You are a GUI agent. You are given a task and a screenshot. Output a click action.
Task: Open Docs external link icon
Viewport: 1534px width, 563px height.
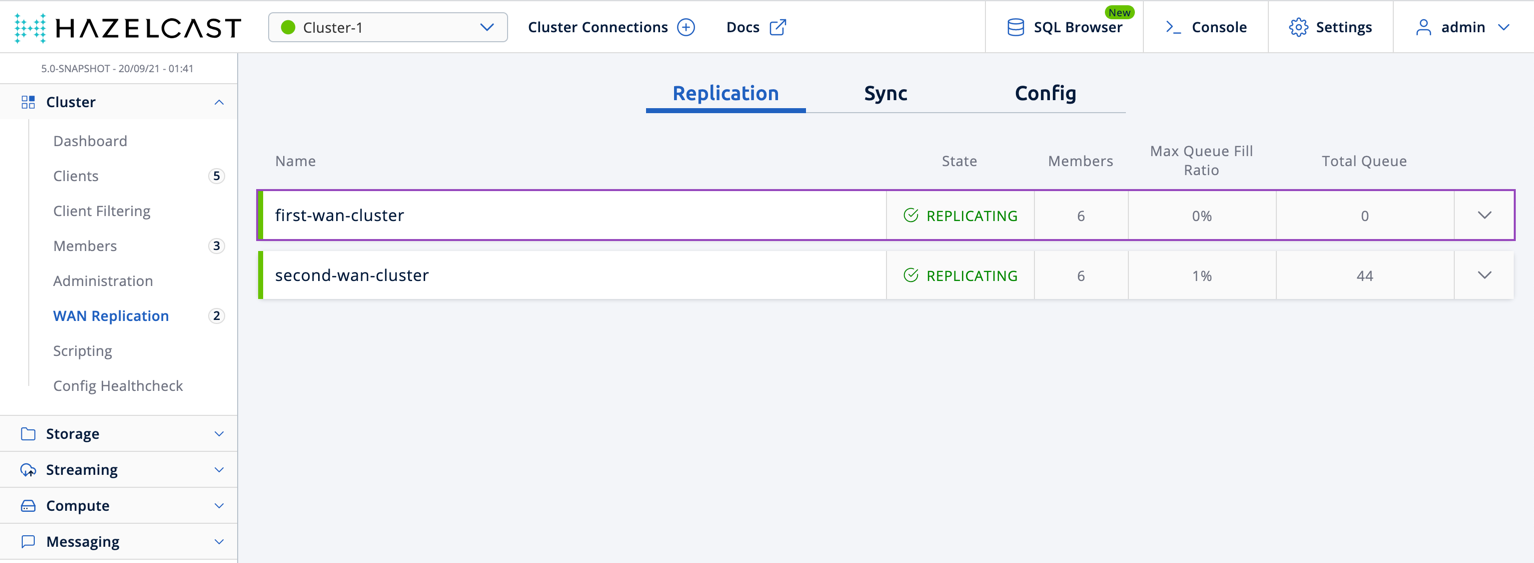778,27
